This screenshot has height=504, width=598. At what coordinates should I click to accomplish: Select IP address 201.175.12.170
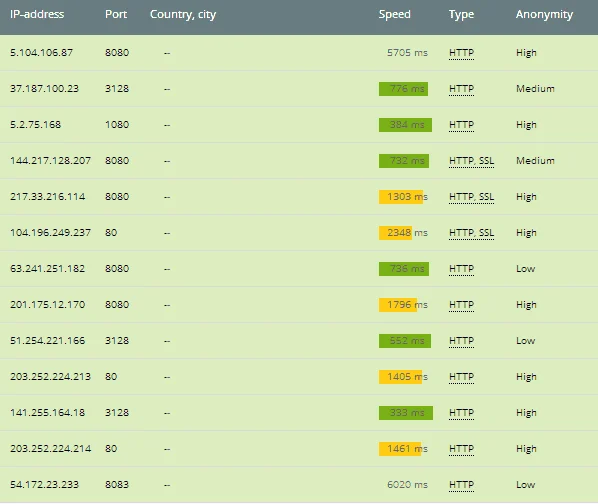pos(48,305)
